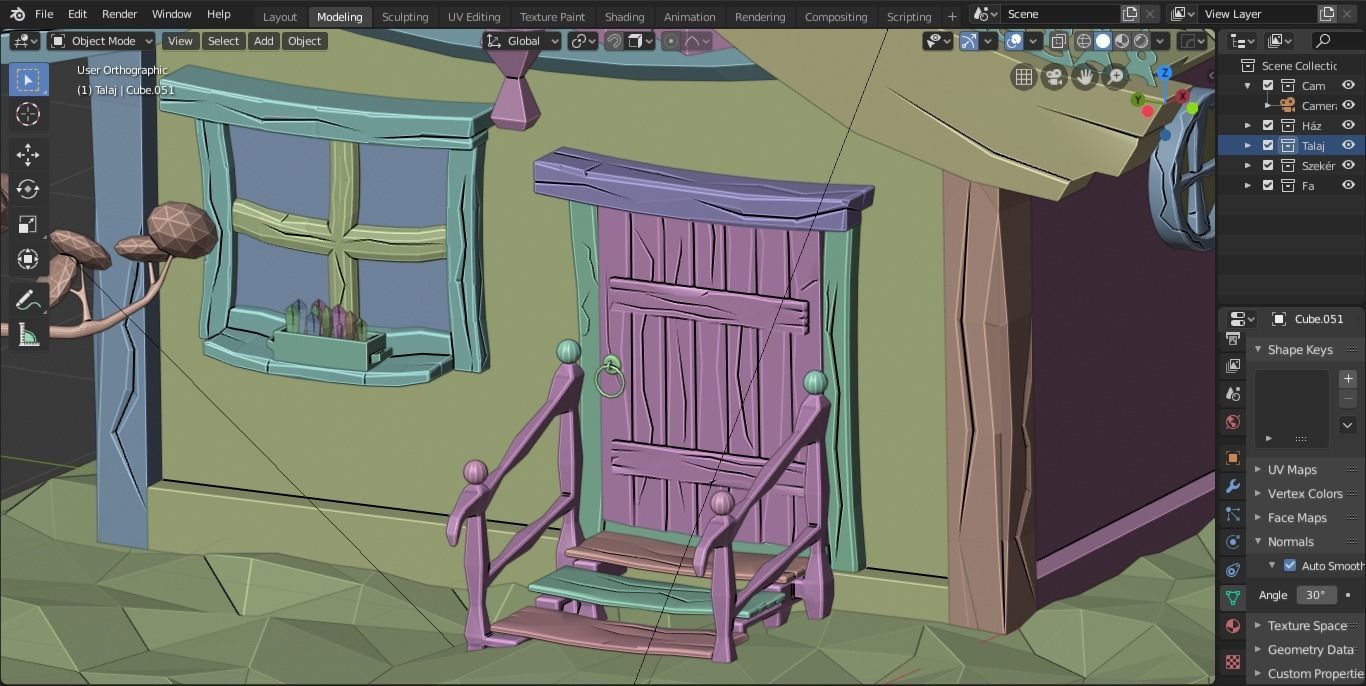Click the Blender logo menu icon
Image resolution: width=1366 pixels, height=686 pixels.
tap(17, 14)
